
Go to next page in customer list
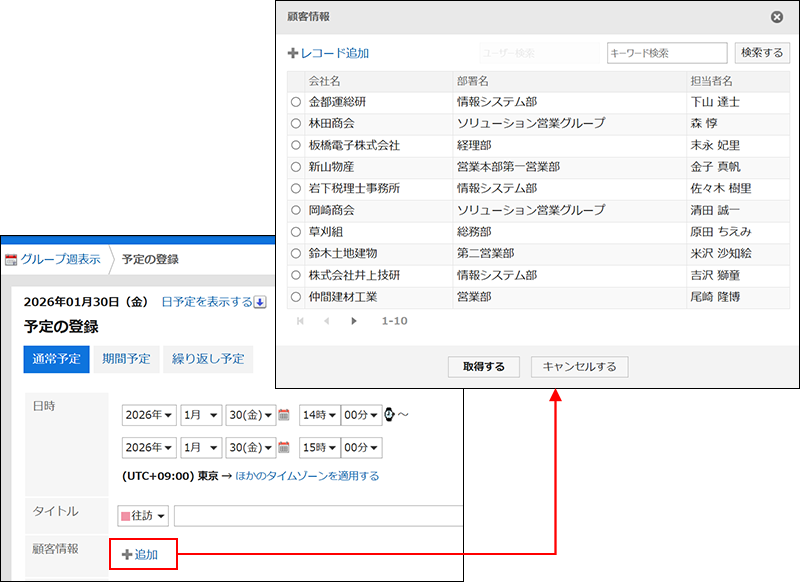pyautogui.click(x=354, y=321)
